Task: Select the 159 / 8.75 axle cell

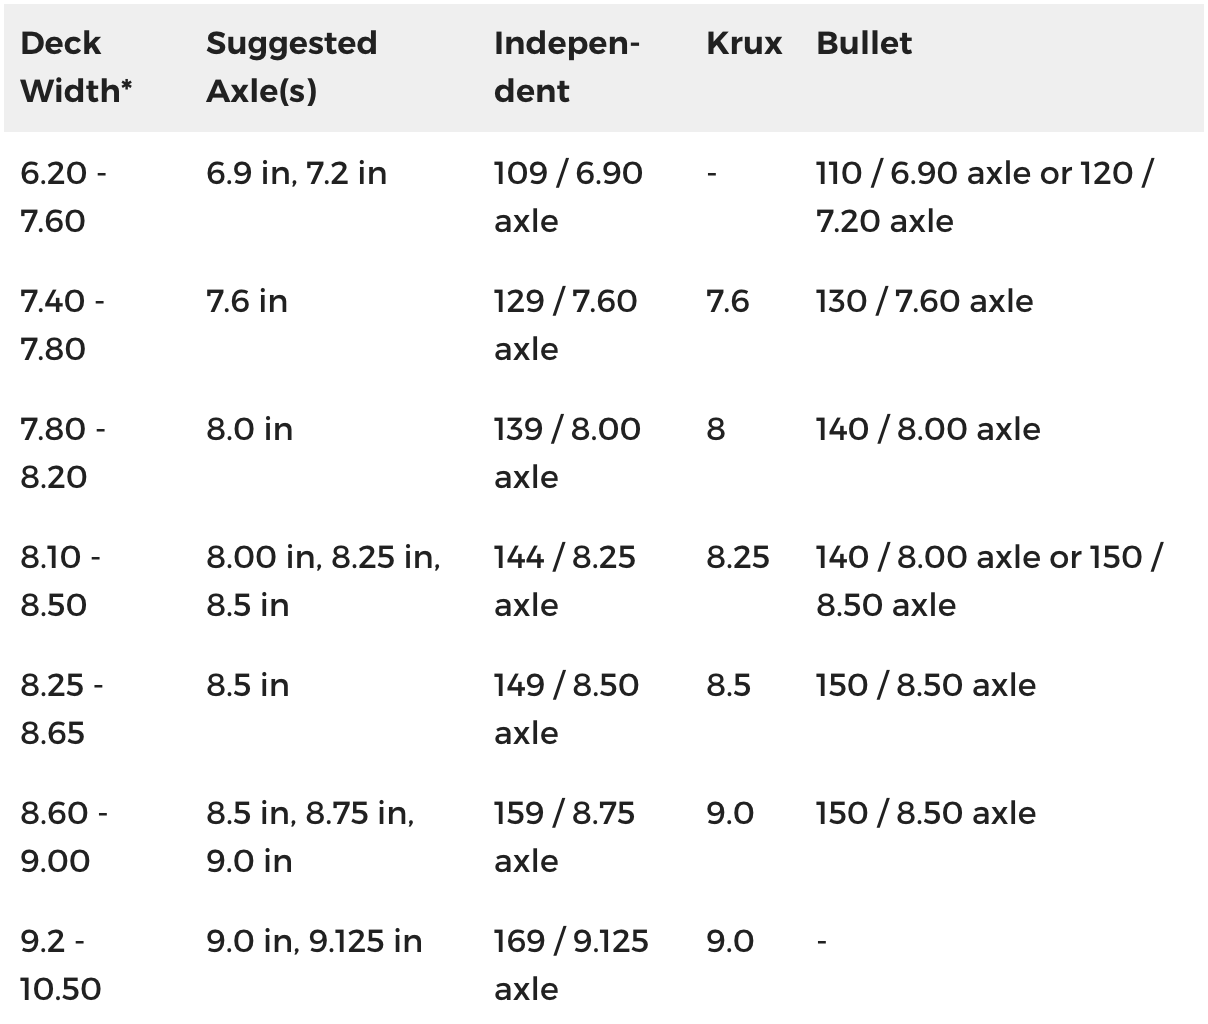Action: pyautogui.click(x=564, y=837)
